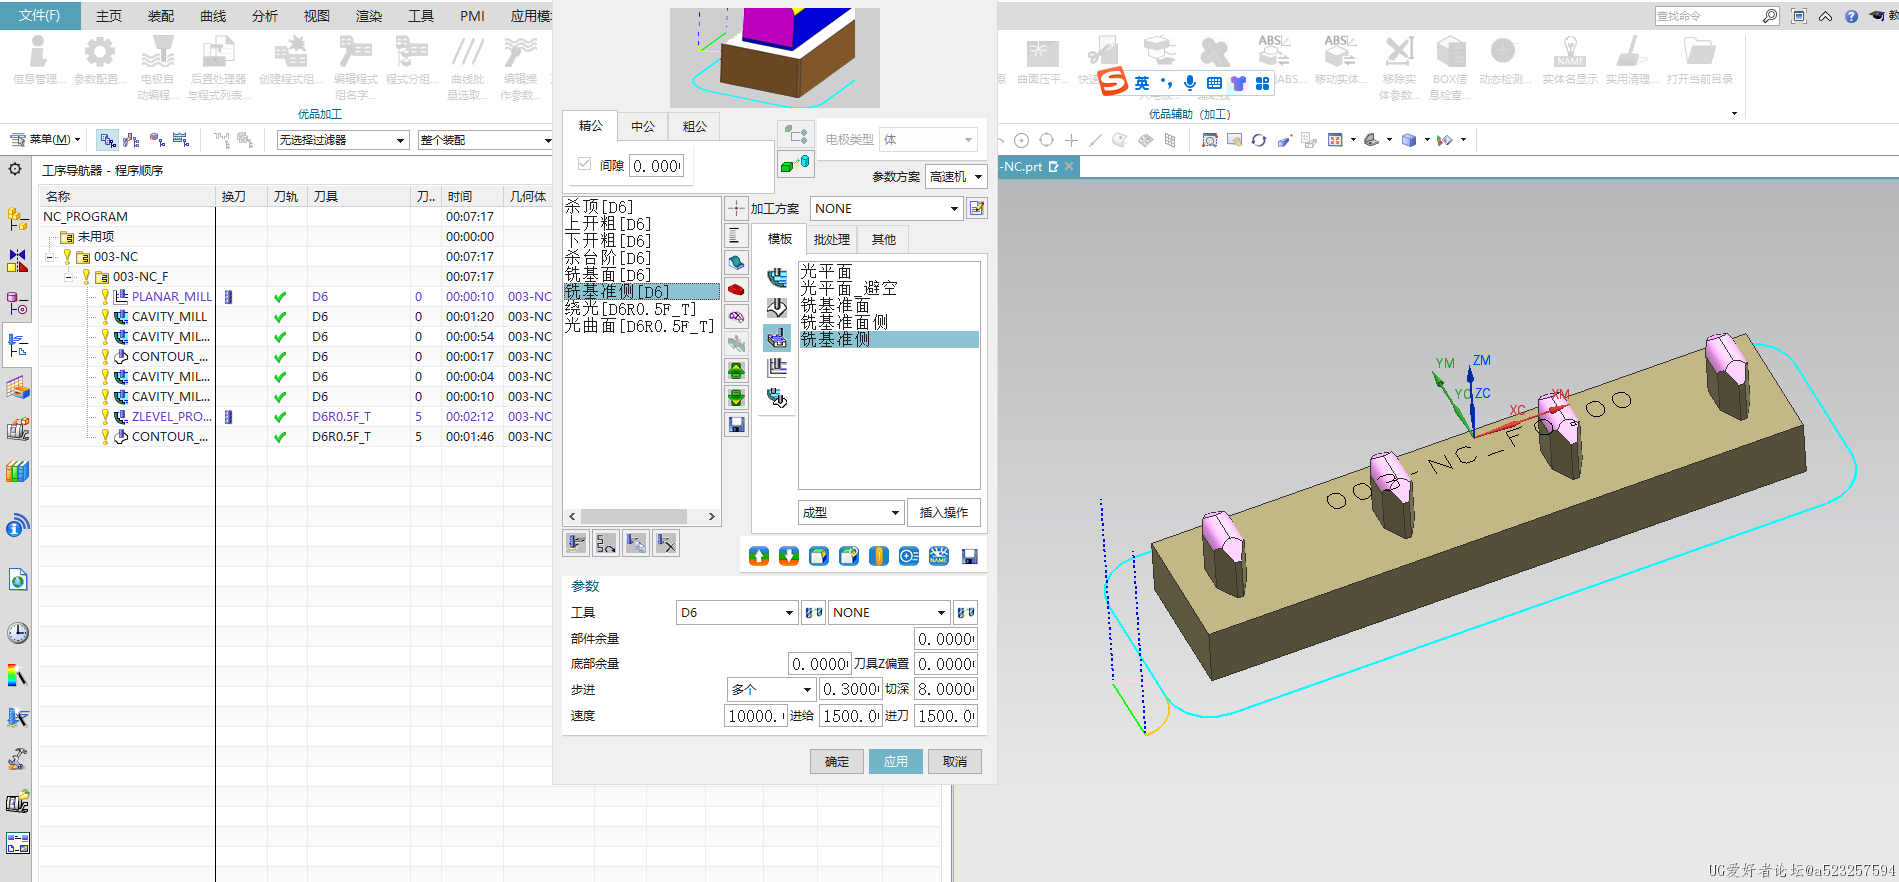This screenshot has height=882, width=1899.
Task: Open the 工具 D6 dropdown
Action: tap(737, 612)
